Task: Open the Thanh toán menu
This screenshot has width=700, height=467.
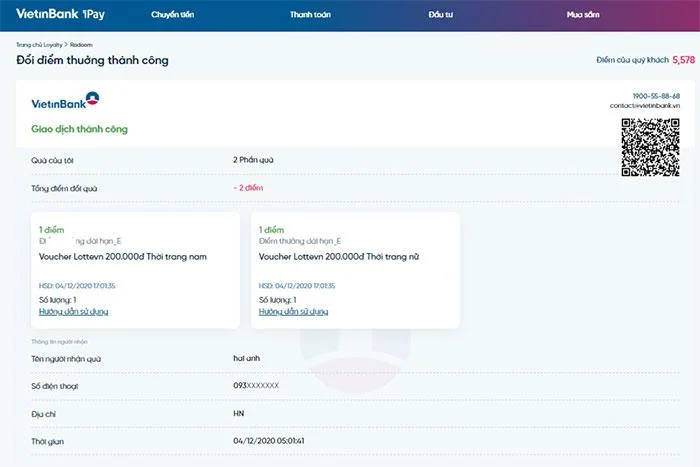Action: tap(310, 15)
